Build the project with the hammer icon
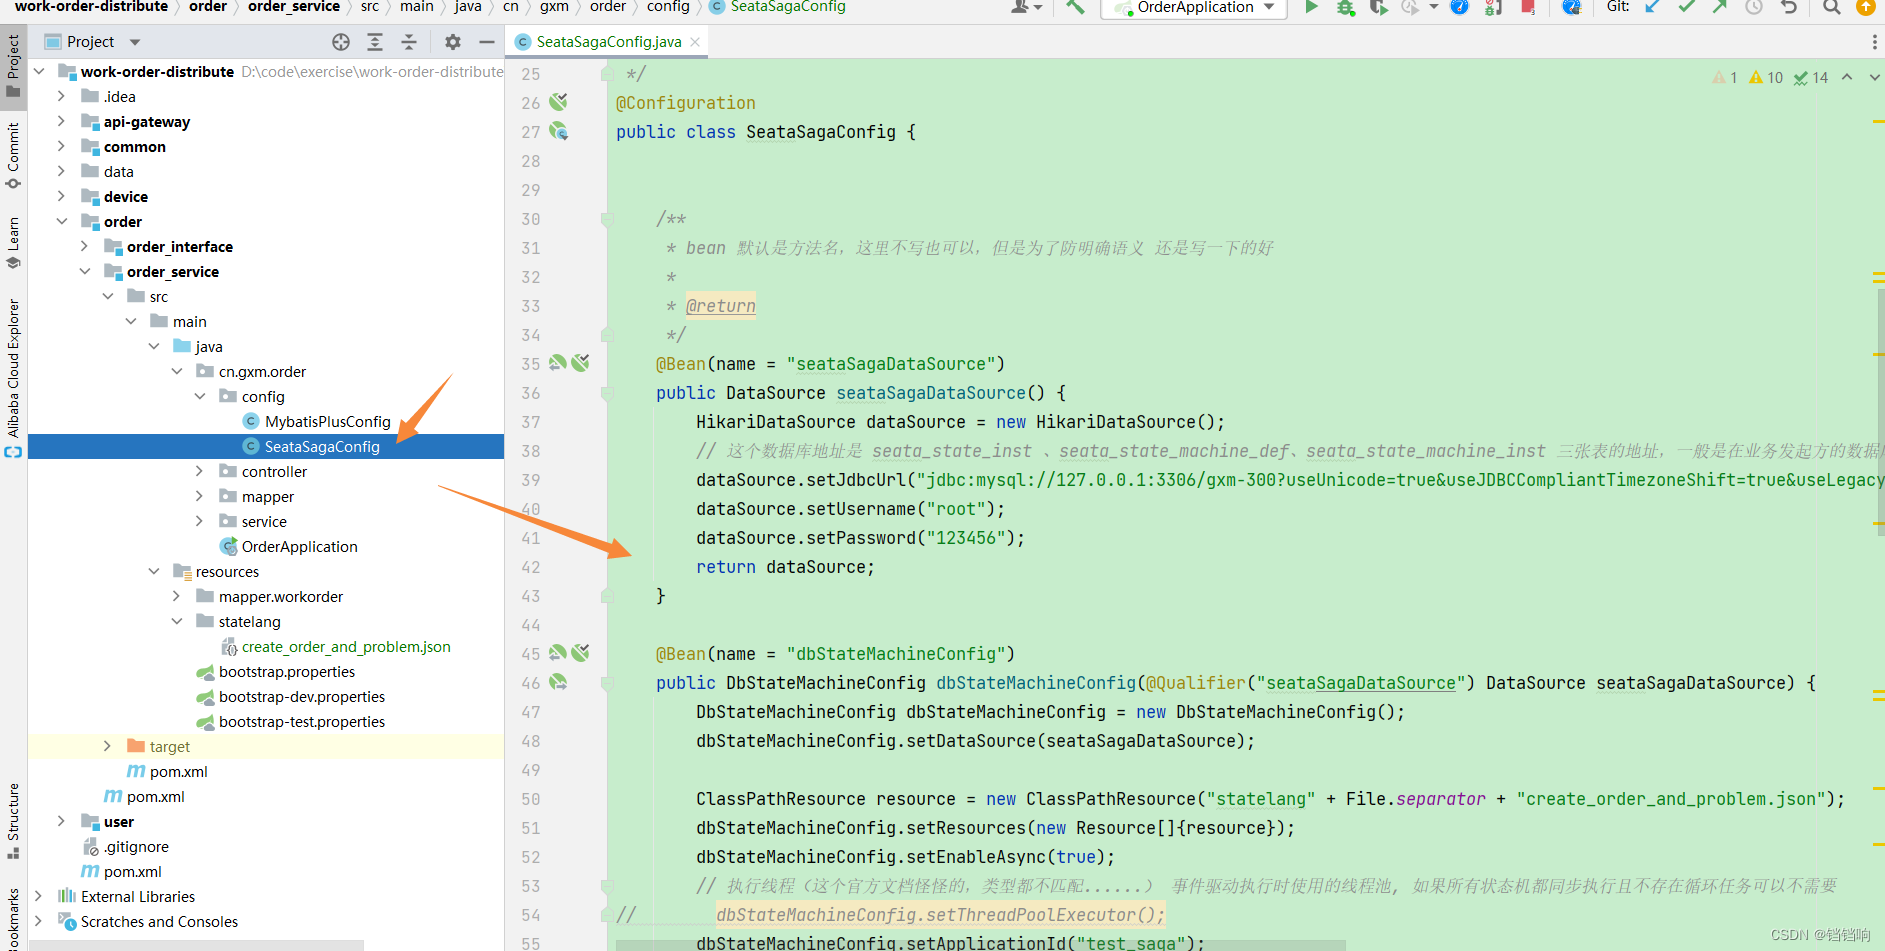Screen dimensions: 1885x951 [x=1075, y=7]
